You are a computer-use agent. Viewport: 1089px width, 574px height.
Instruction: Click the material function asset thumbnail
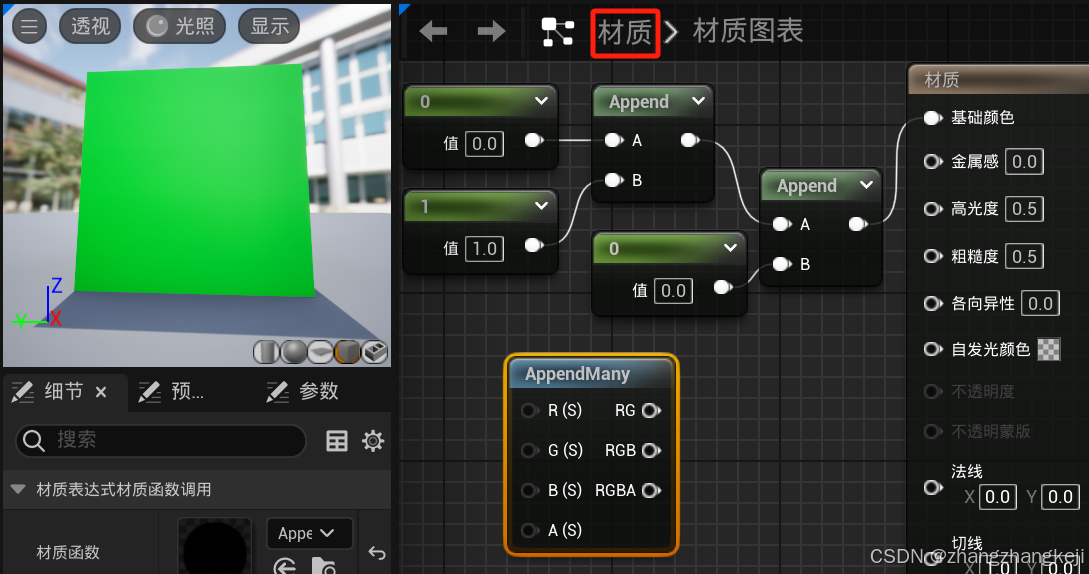tap(214, 546)
